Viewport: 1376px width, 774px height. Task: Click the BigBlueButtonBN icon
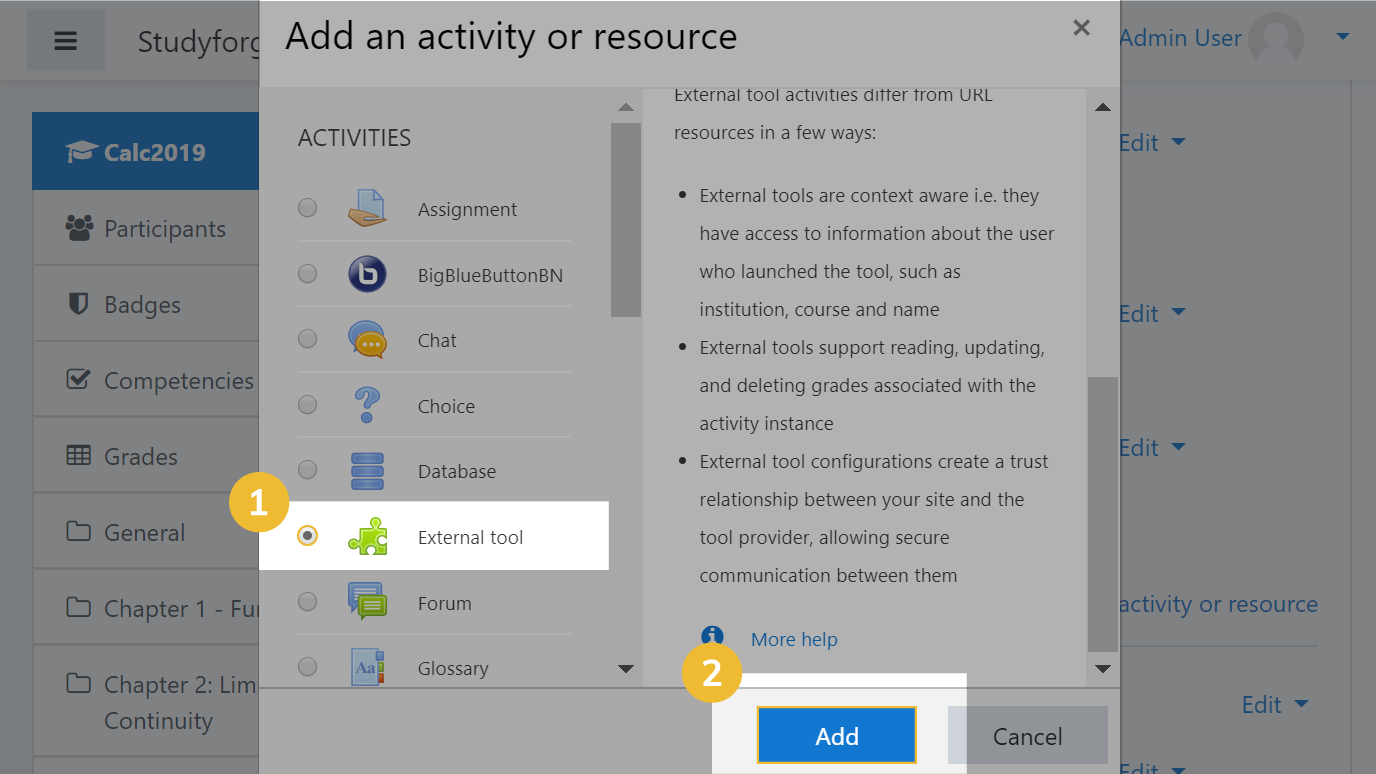point(366,274)
